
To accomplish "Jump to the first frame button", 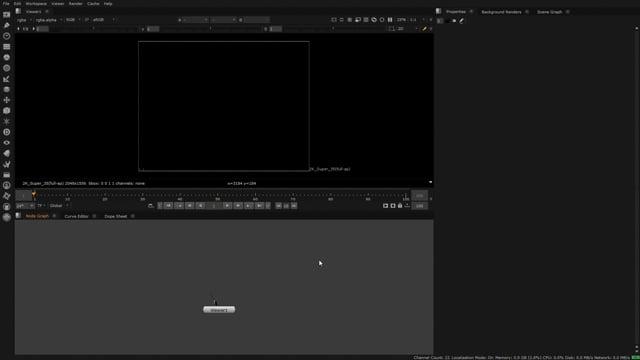I will (169, 206).
